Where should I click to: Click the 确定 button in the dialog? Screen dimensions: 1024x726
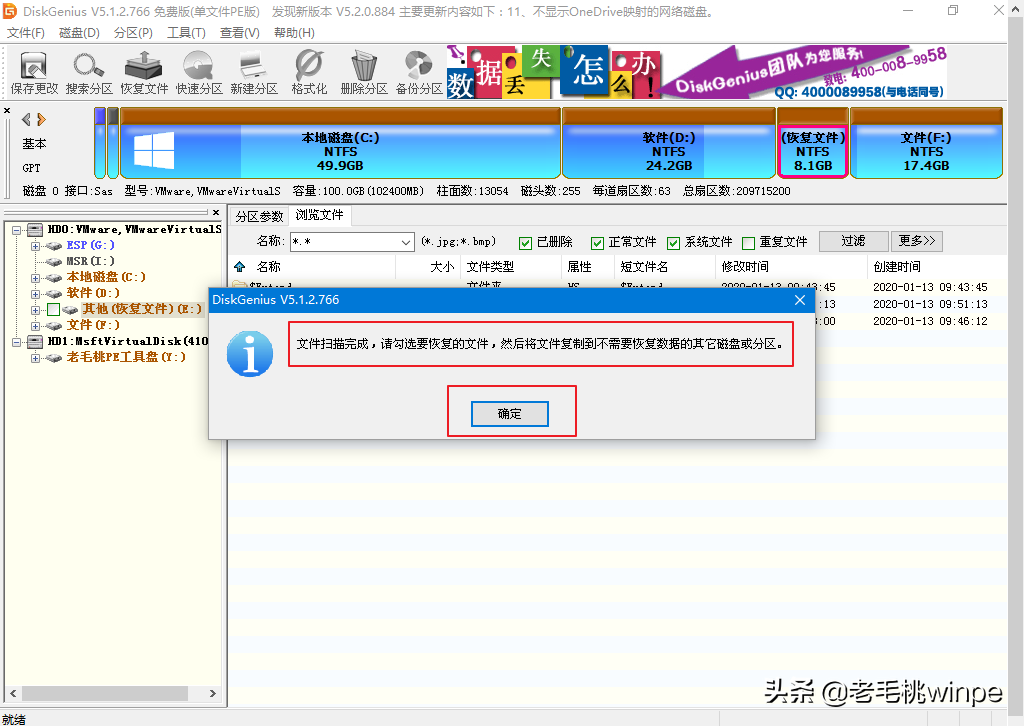click(x=510, y=413)
